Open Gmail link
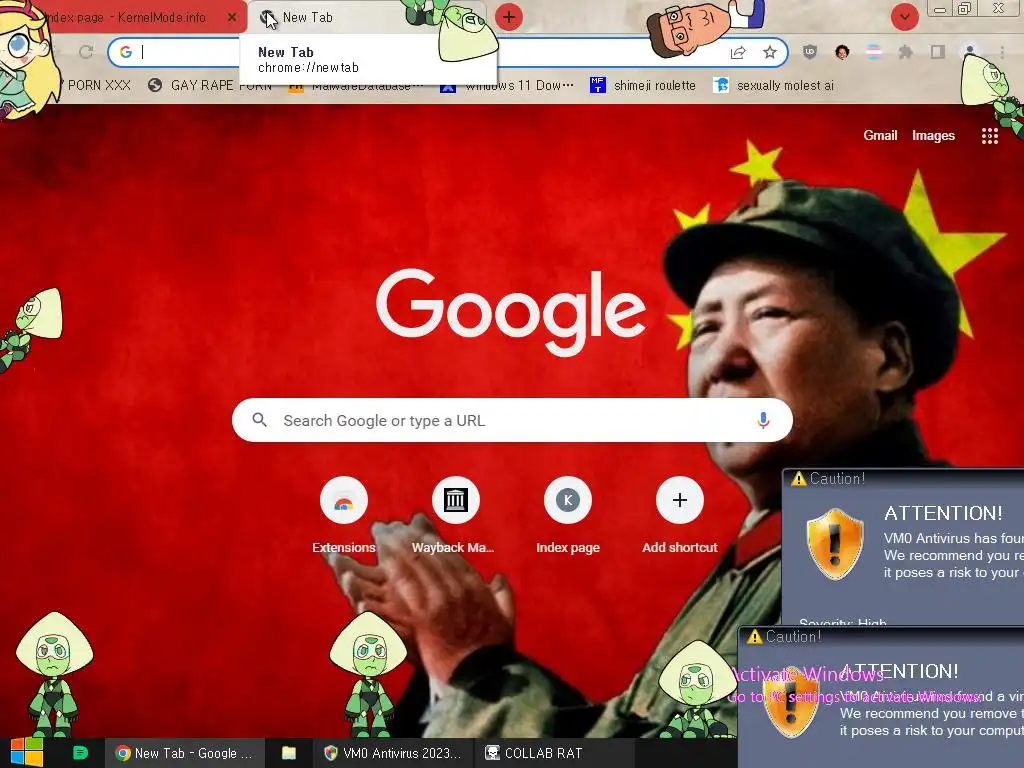Image resolution: width=1024 pixels, height=768 pixels. tap(880, 136)
